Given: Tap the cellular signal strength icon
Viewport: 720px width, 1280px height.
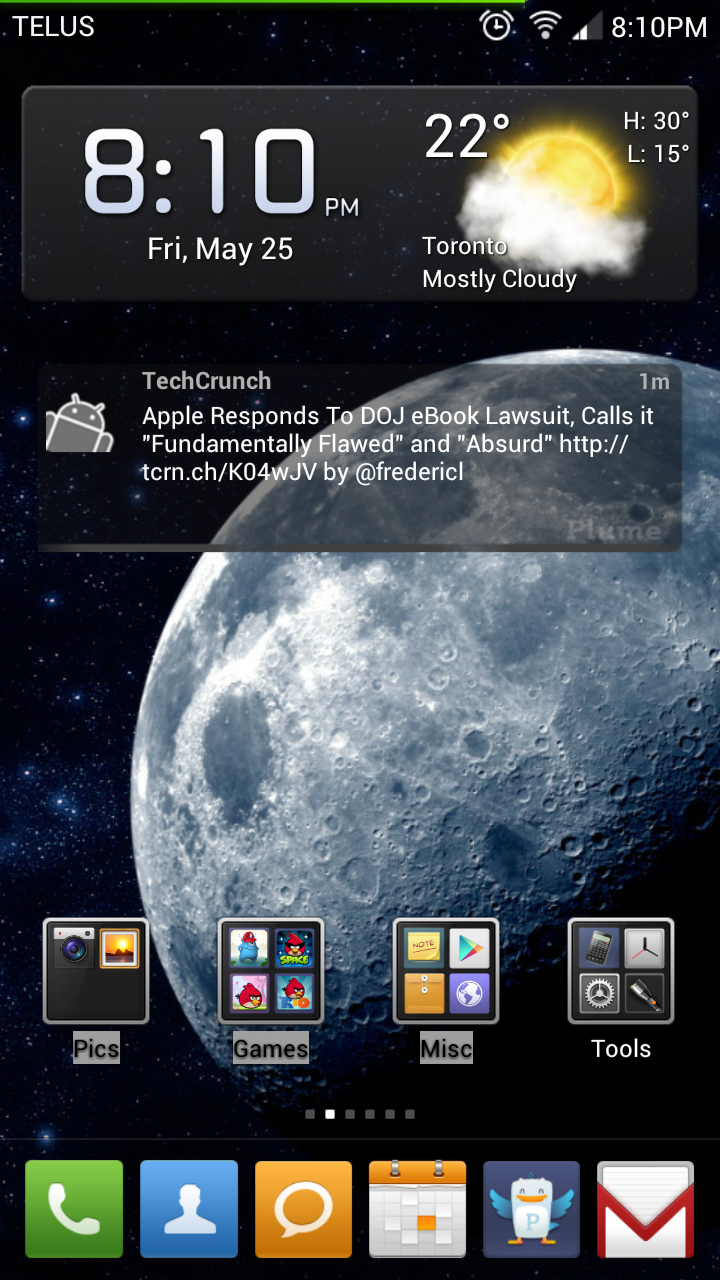Looking at the screenshot, I should pos(587,26).
